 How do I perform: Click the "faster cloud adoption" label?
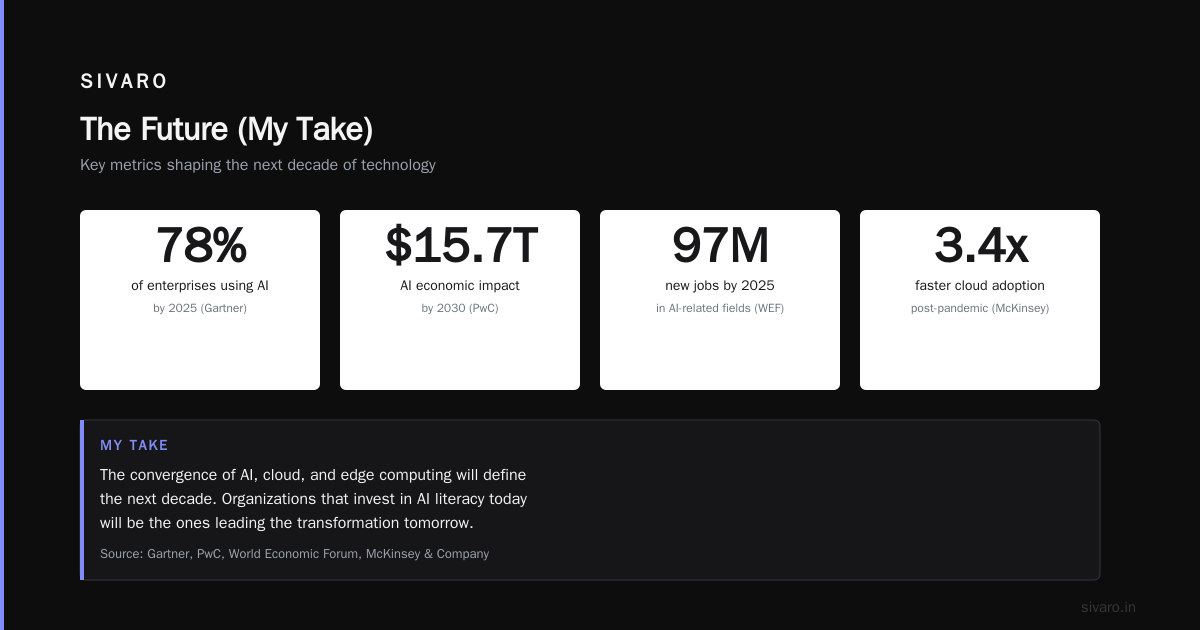(980, 286)
